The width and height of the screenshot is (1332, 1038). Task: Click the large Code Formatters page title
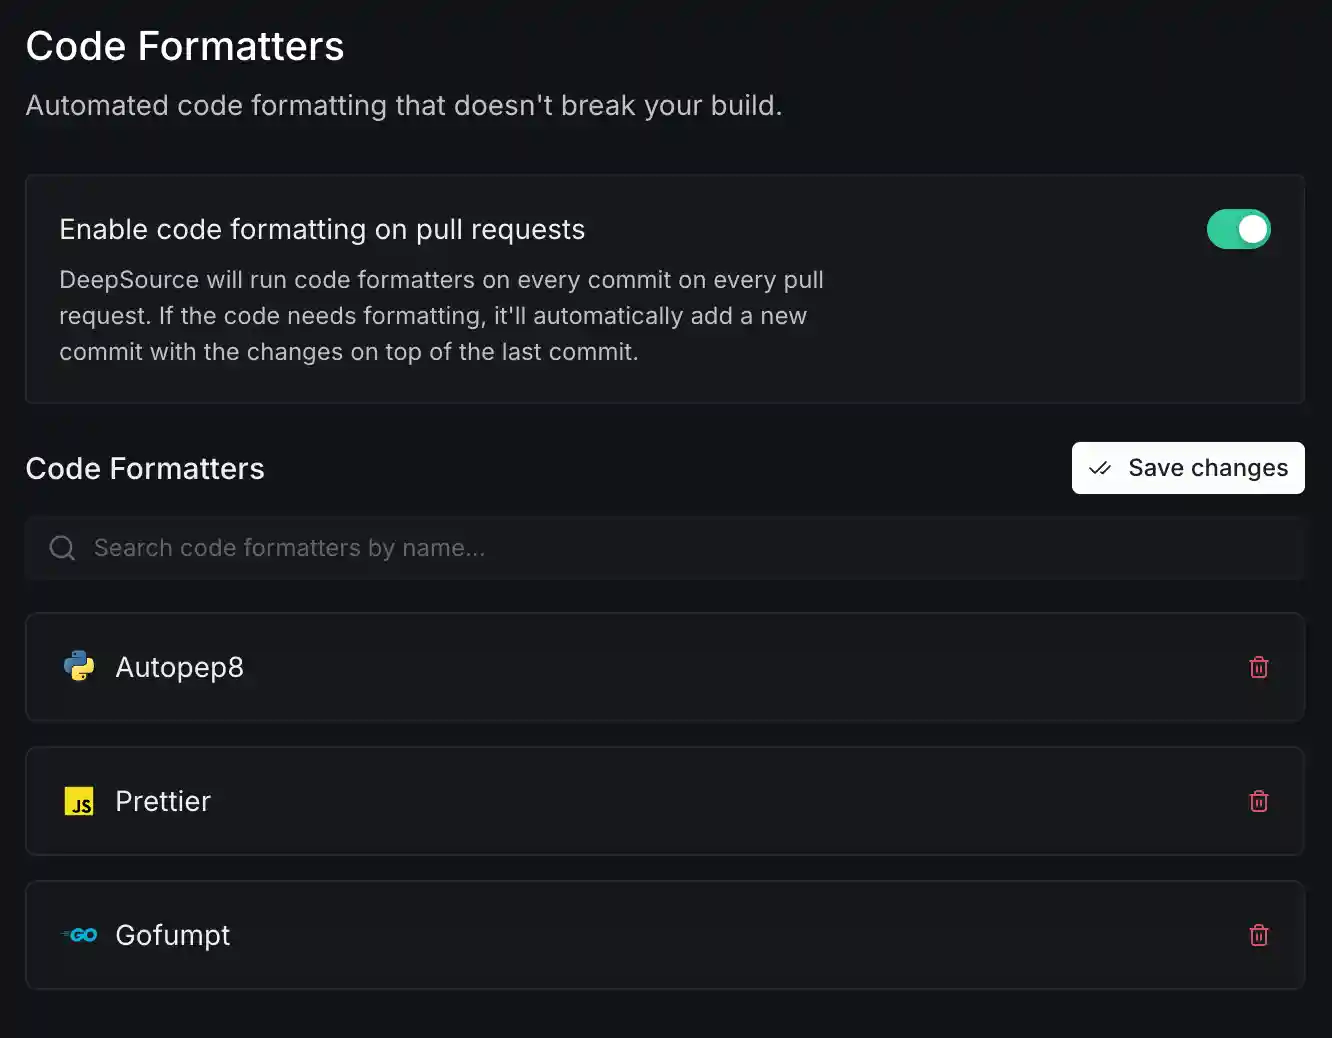point(185,46)
